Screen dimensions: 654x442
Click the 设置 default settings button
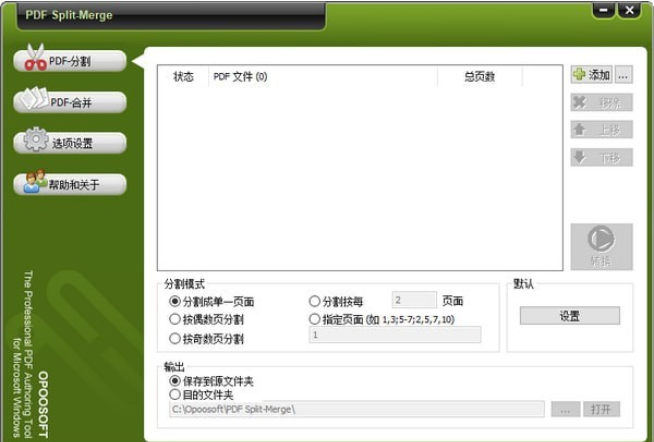click(x=570, y=316)
